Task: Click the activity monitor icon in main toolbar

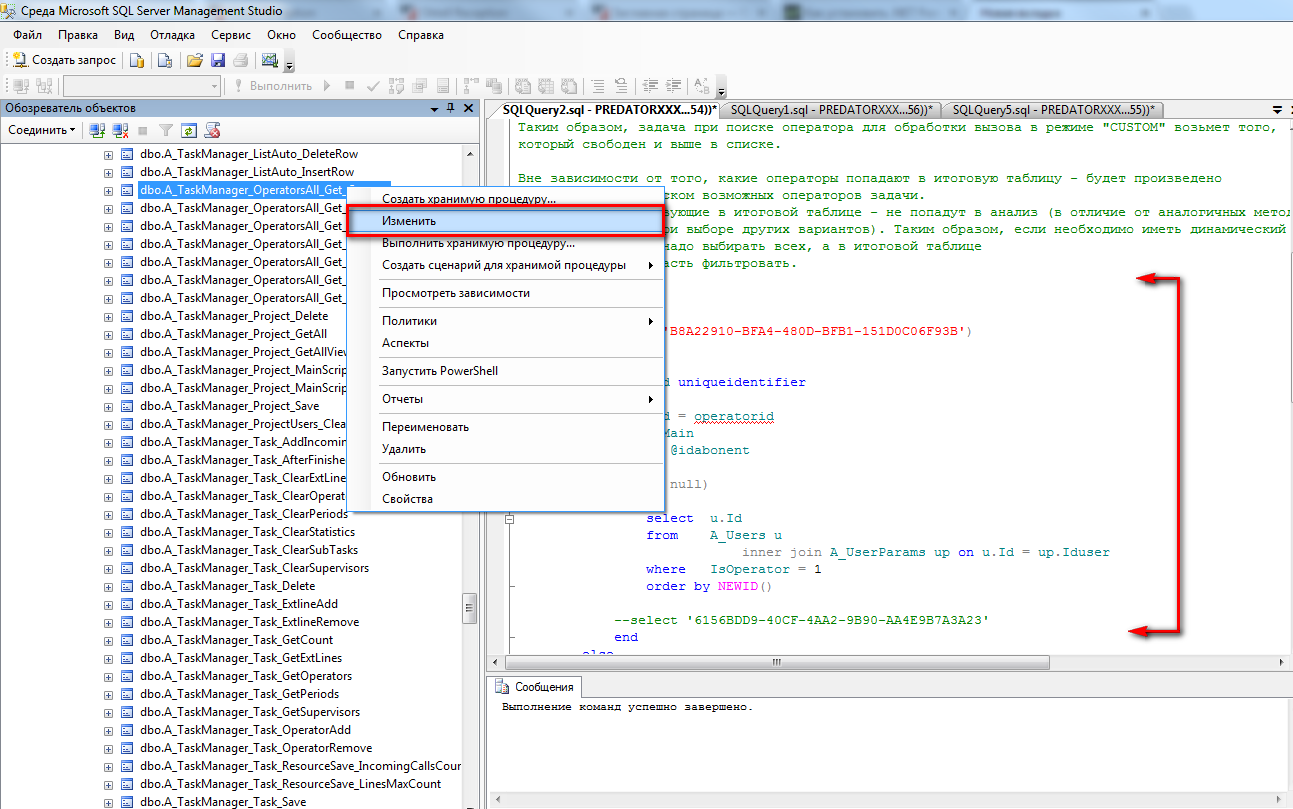Action: pos(269,60)
